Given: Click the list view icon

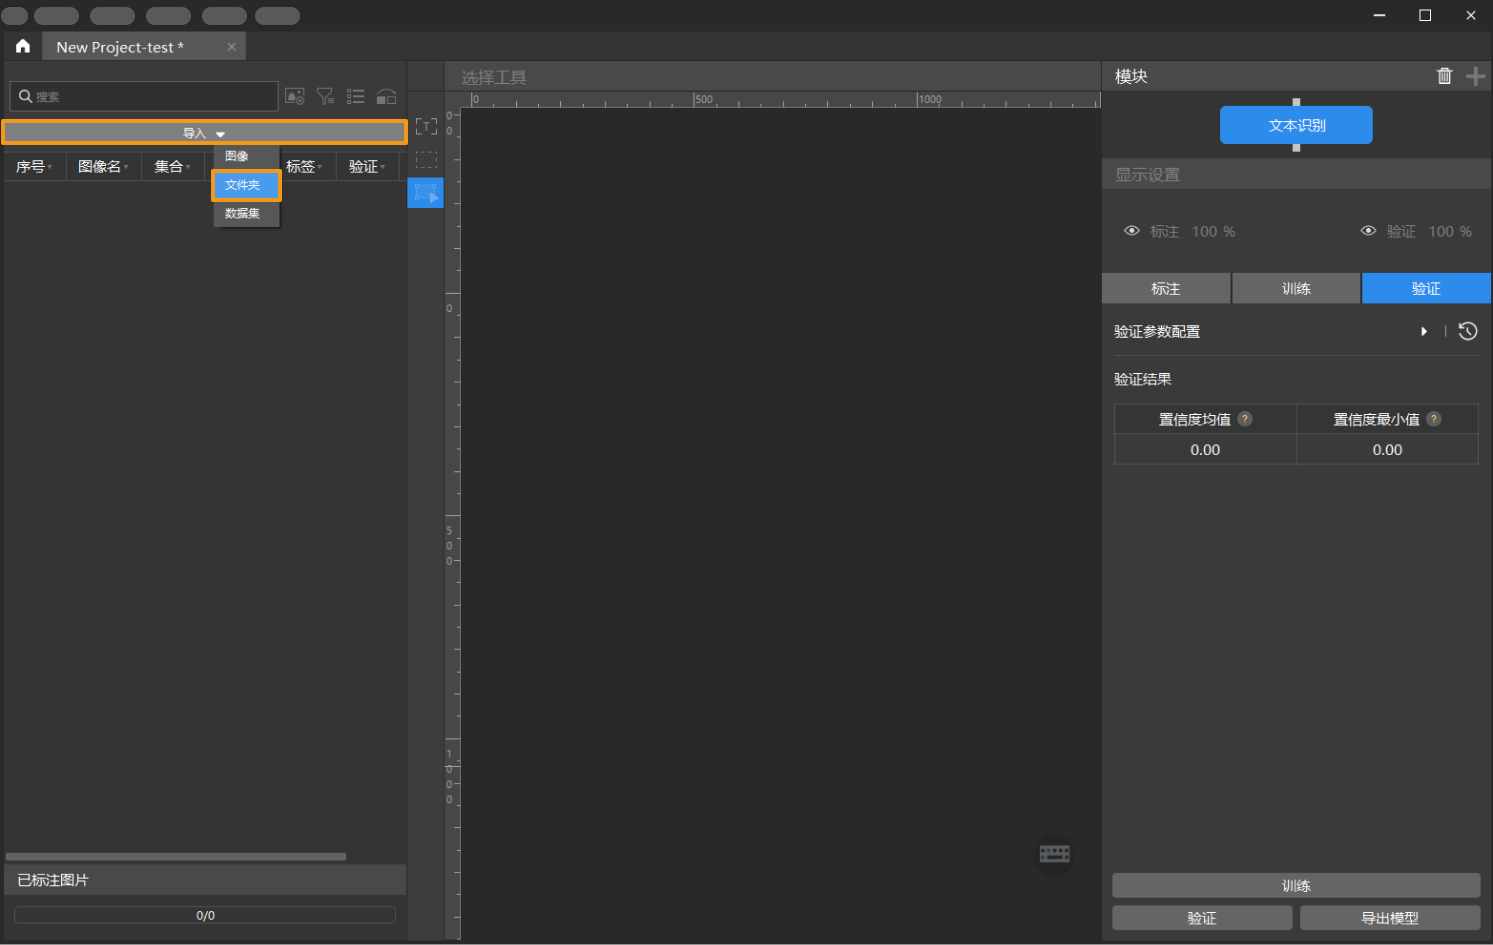Looking at the screenshot, I should 356,96.
